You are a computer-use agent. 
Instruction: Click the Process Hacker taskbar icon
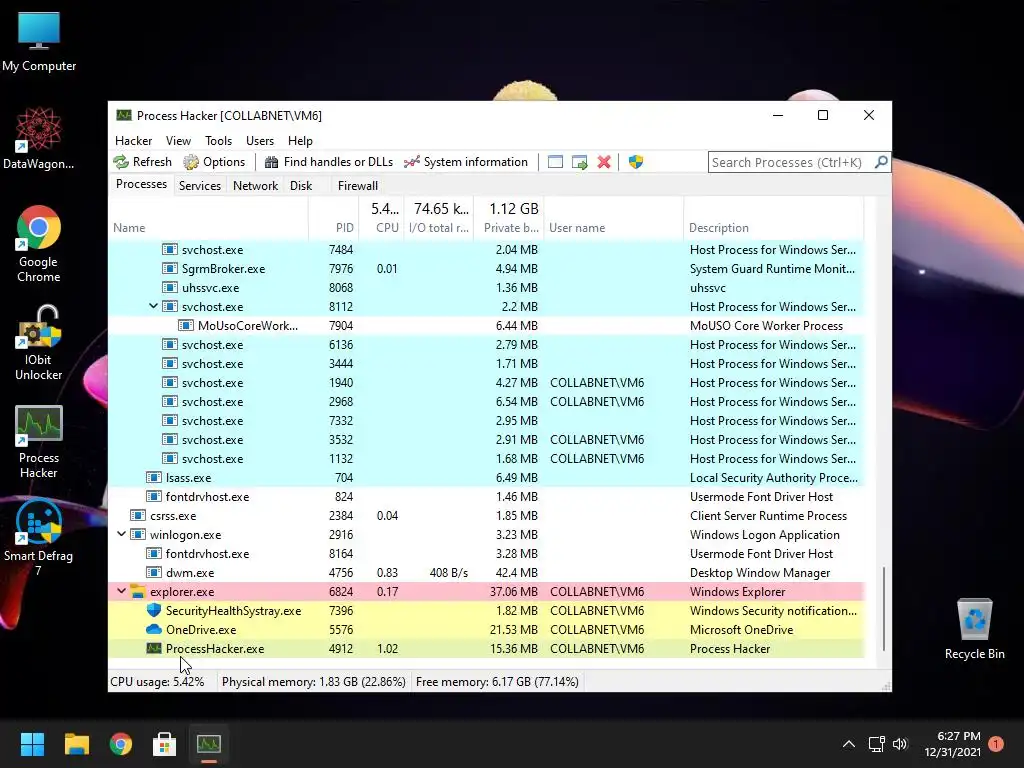[209, 744]
